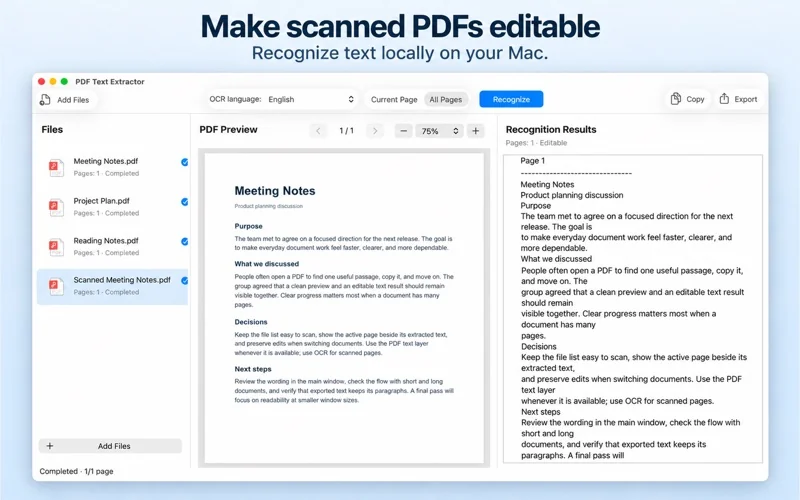Click the Add Files label in the toolbar
The height and width of the screenshot is (500, 800).
pyautogui.click(x=73, y=100)
